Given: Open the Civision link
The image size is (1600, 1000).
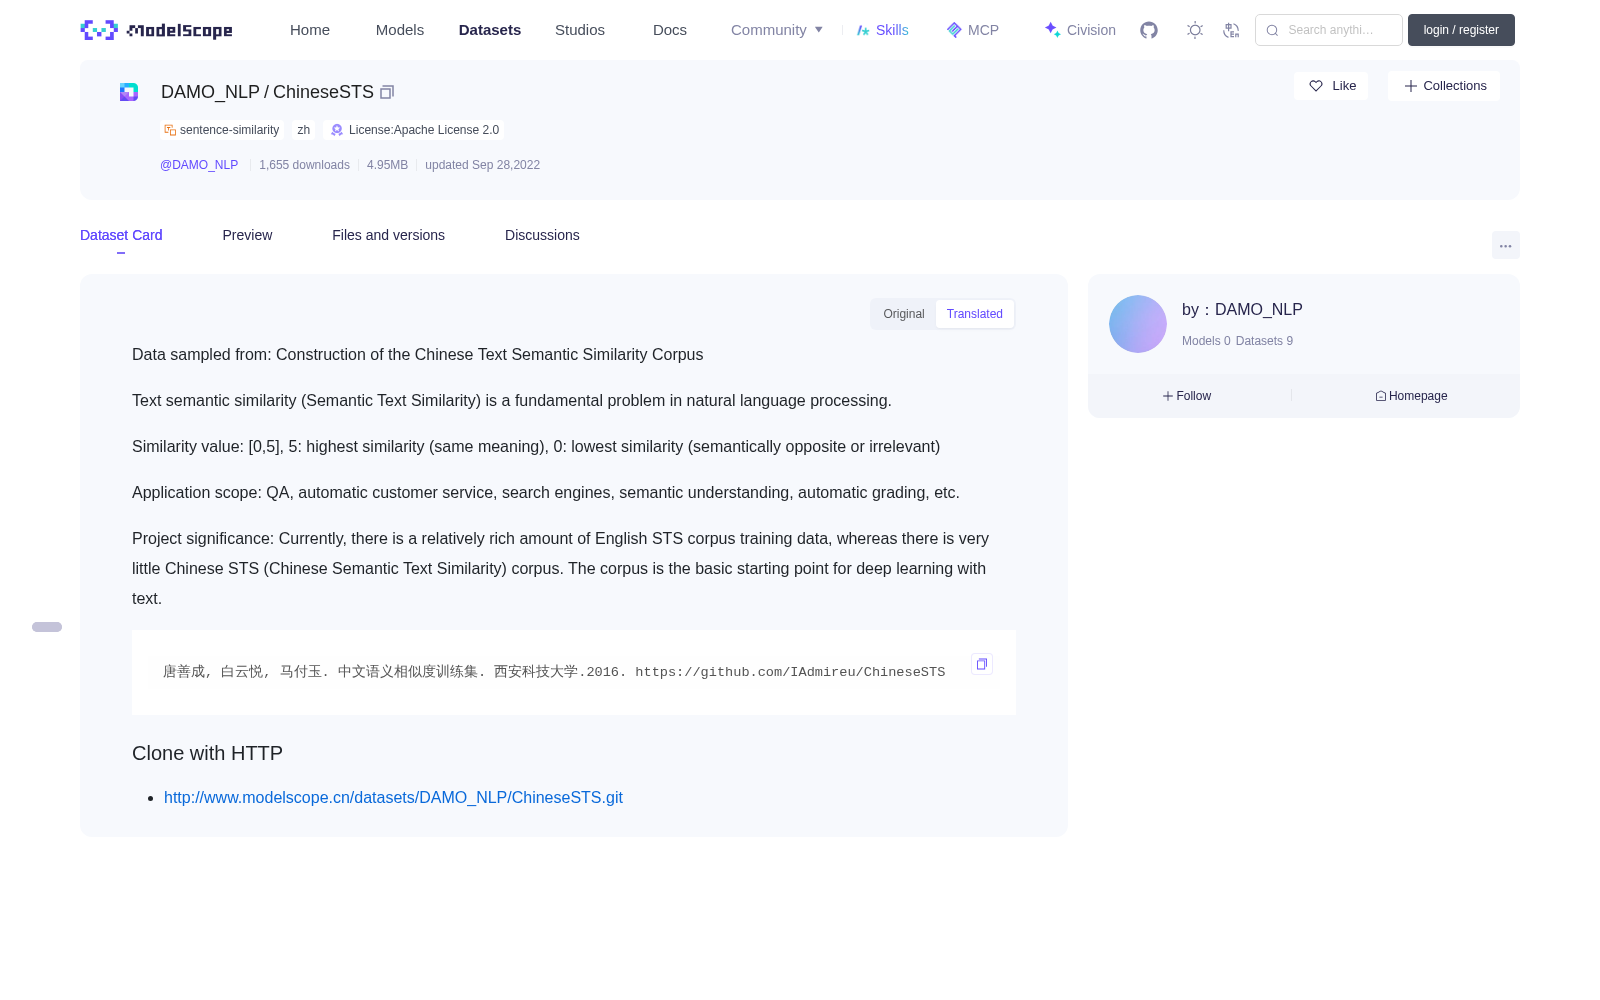Looking at the screenshot, I should [x=1080, y=30].
